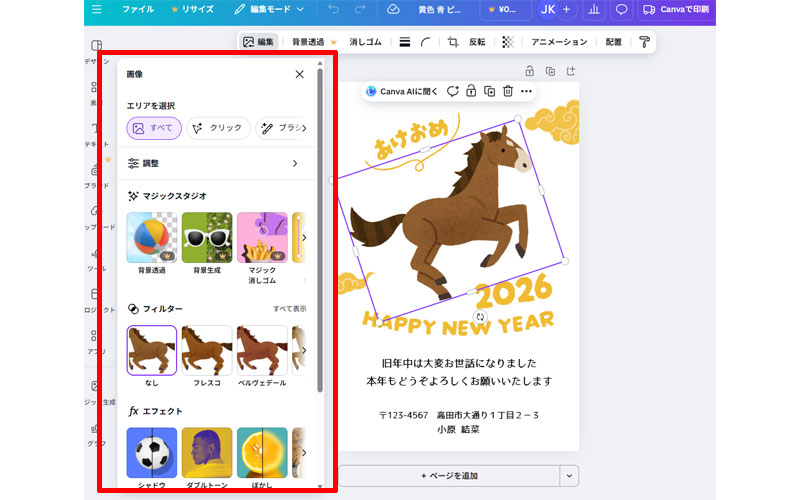Select the 小原 結菜 name text

[x=458, y=430]
